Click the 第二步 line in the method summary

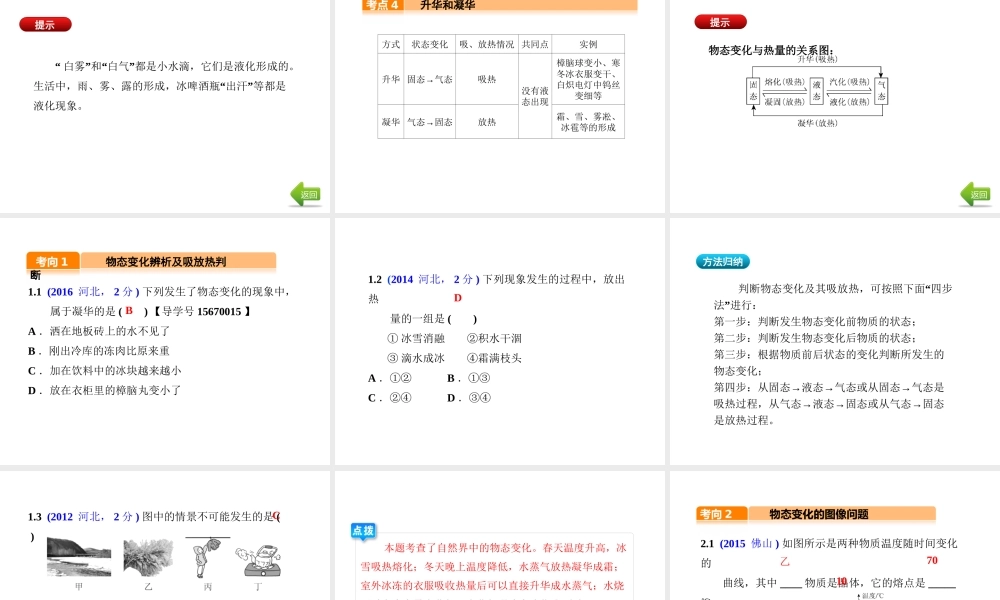click(x=815, y=338)
